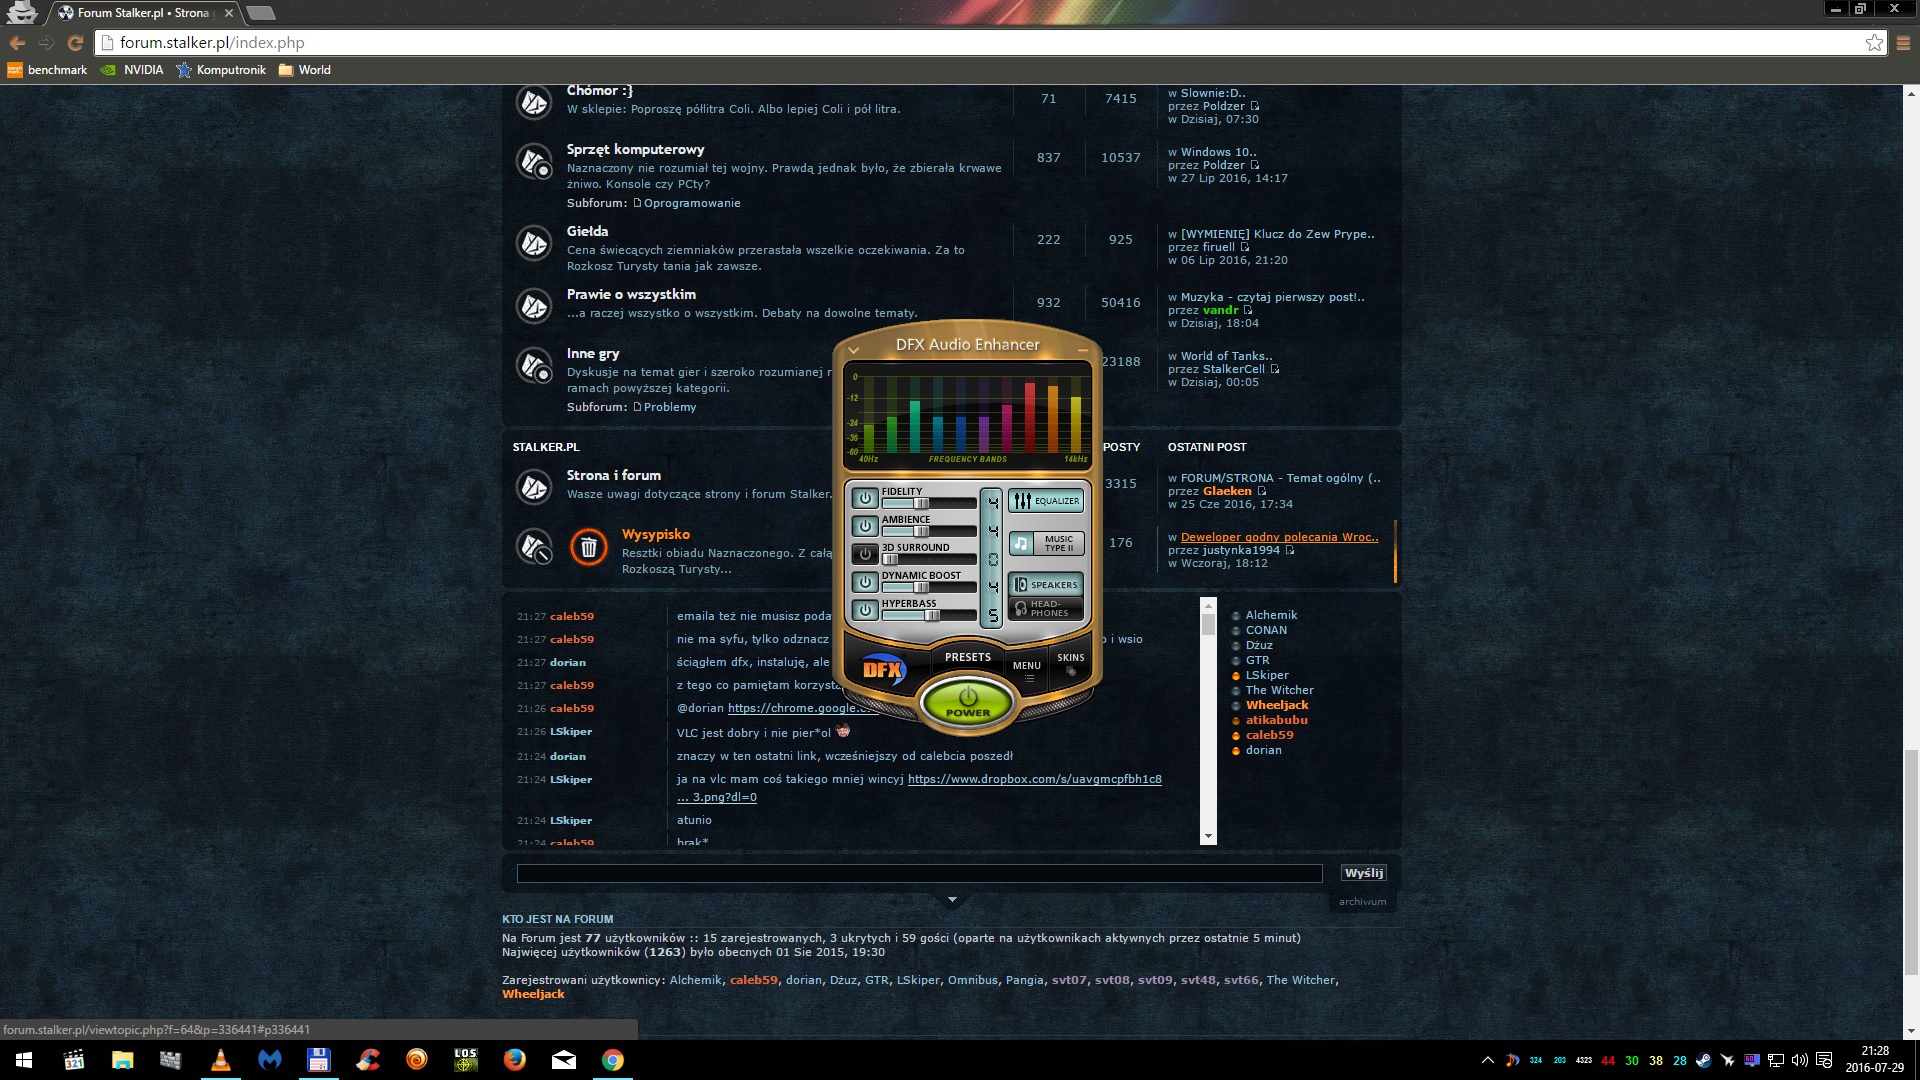Image resolution: width=1920 pixels, height=1080 pixels.
Task: Click the Wysypisko trash can icon
Action: [589, 547]
